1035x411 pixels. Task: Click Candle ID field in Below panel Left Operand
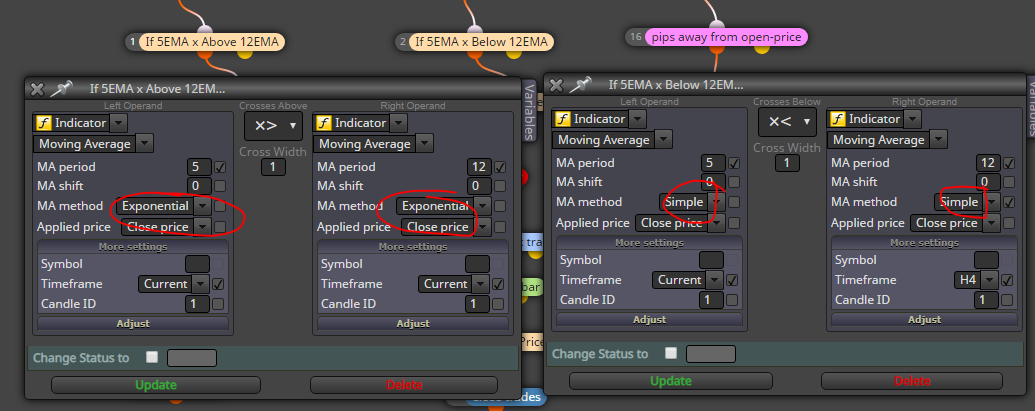[x=712, y=300]
